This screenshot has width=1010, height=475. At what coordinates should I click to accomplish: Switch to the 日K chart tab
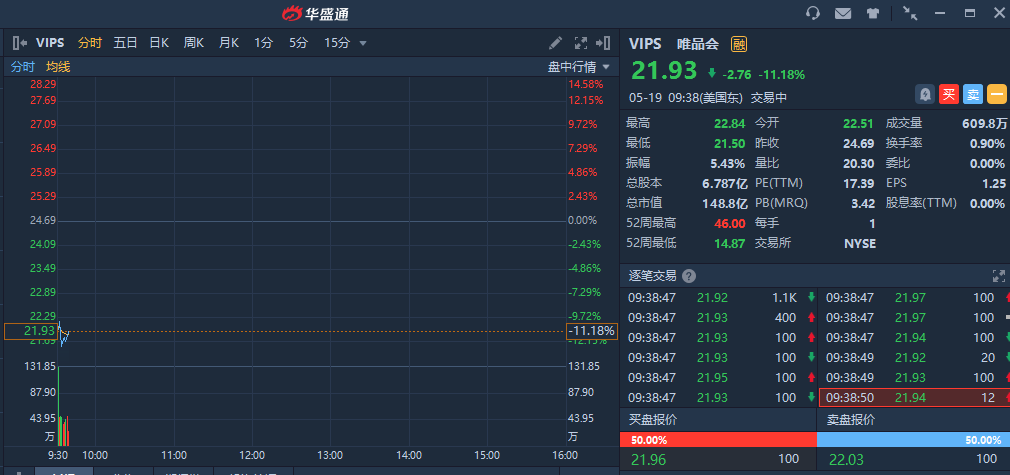[x=159, y=43]
